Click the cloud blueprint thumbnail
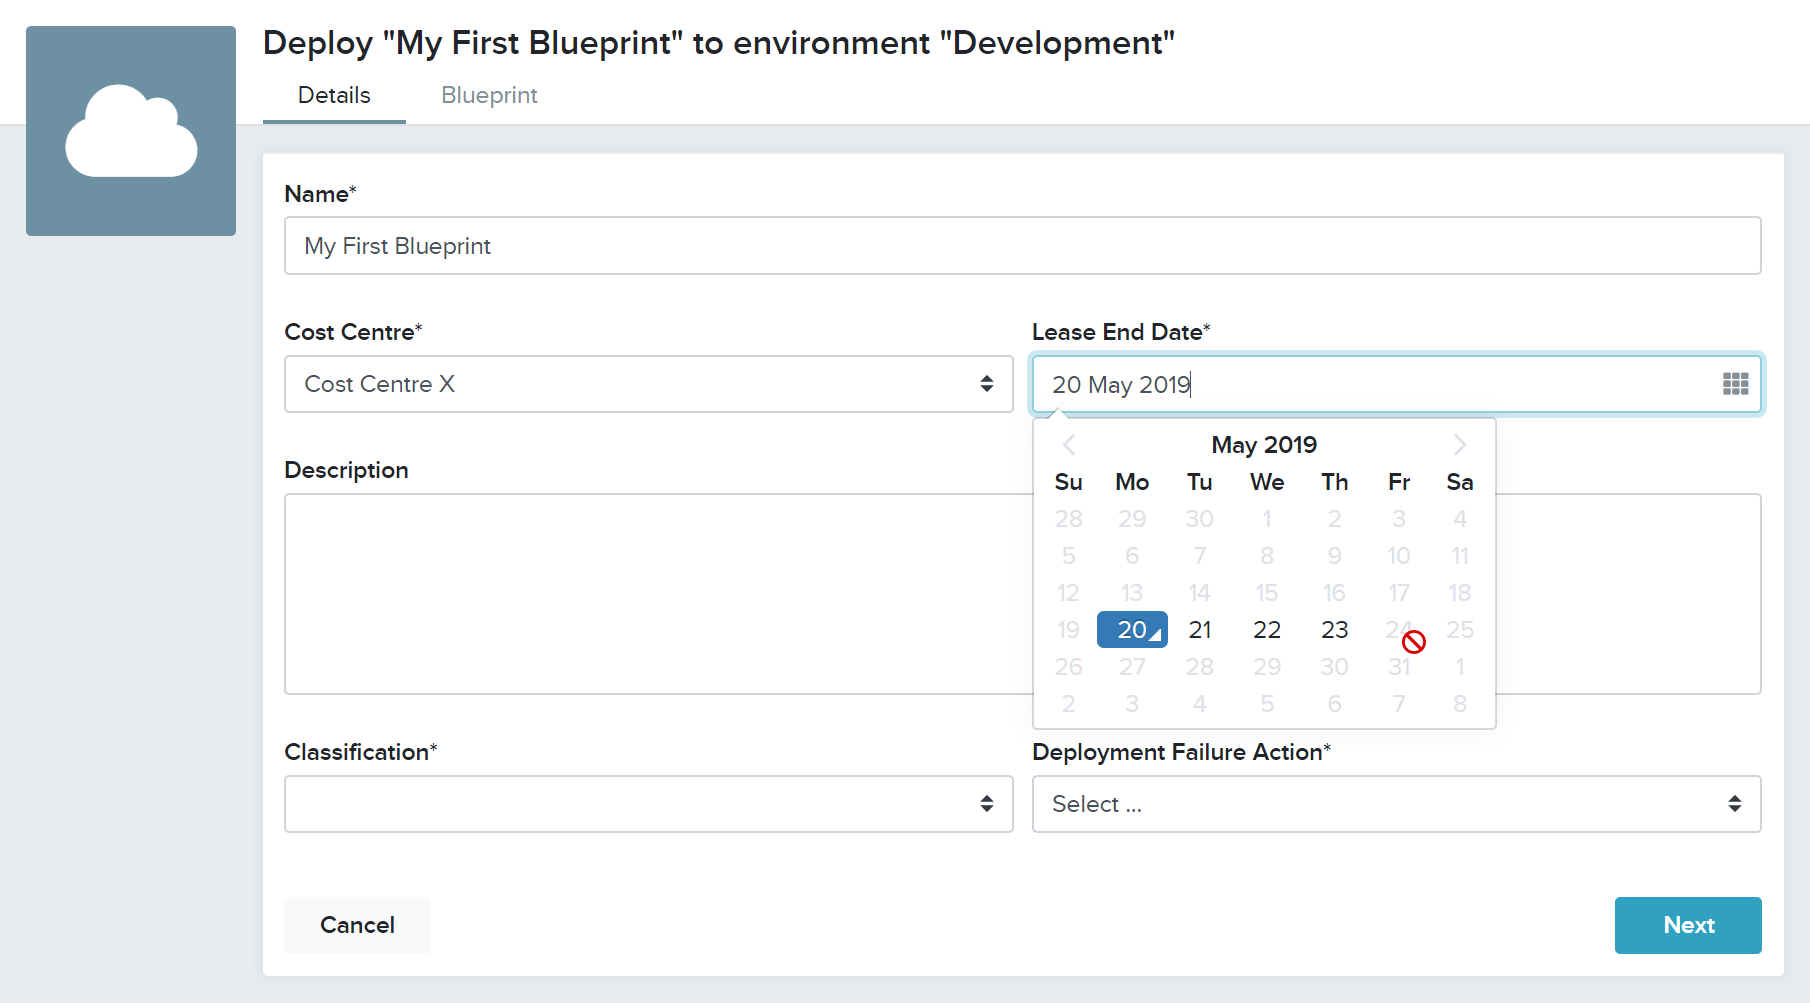 [x=131, y=131]
